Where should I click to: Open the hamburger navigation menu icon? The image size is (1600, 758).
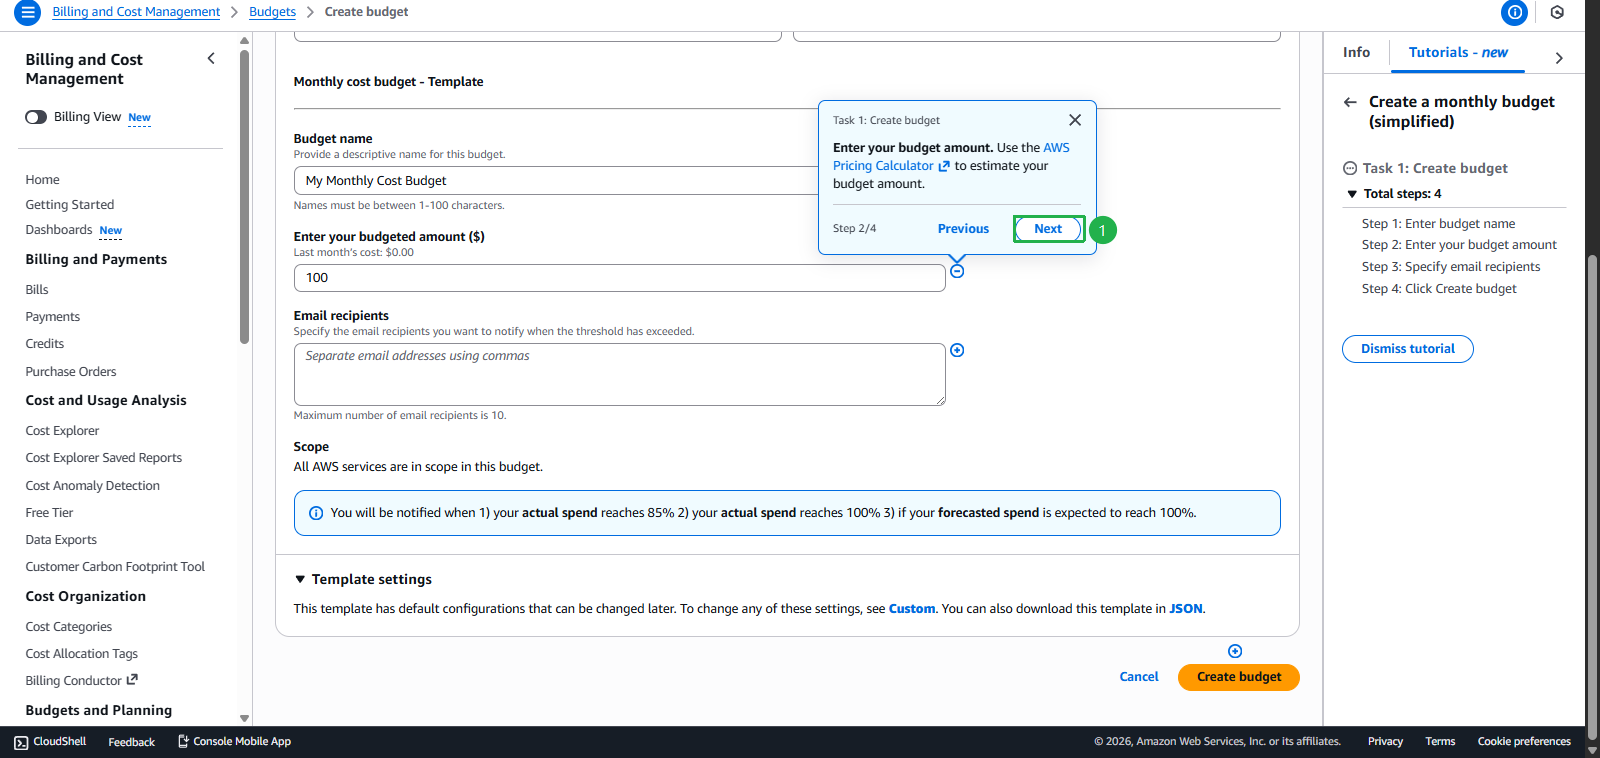27,12
